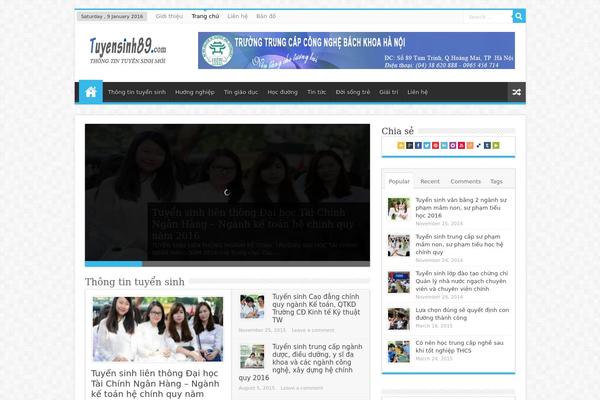Screen dimensions: 600x400
Task: Click the Twitter share icon
Action: point(427,145)
